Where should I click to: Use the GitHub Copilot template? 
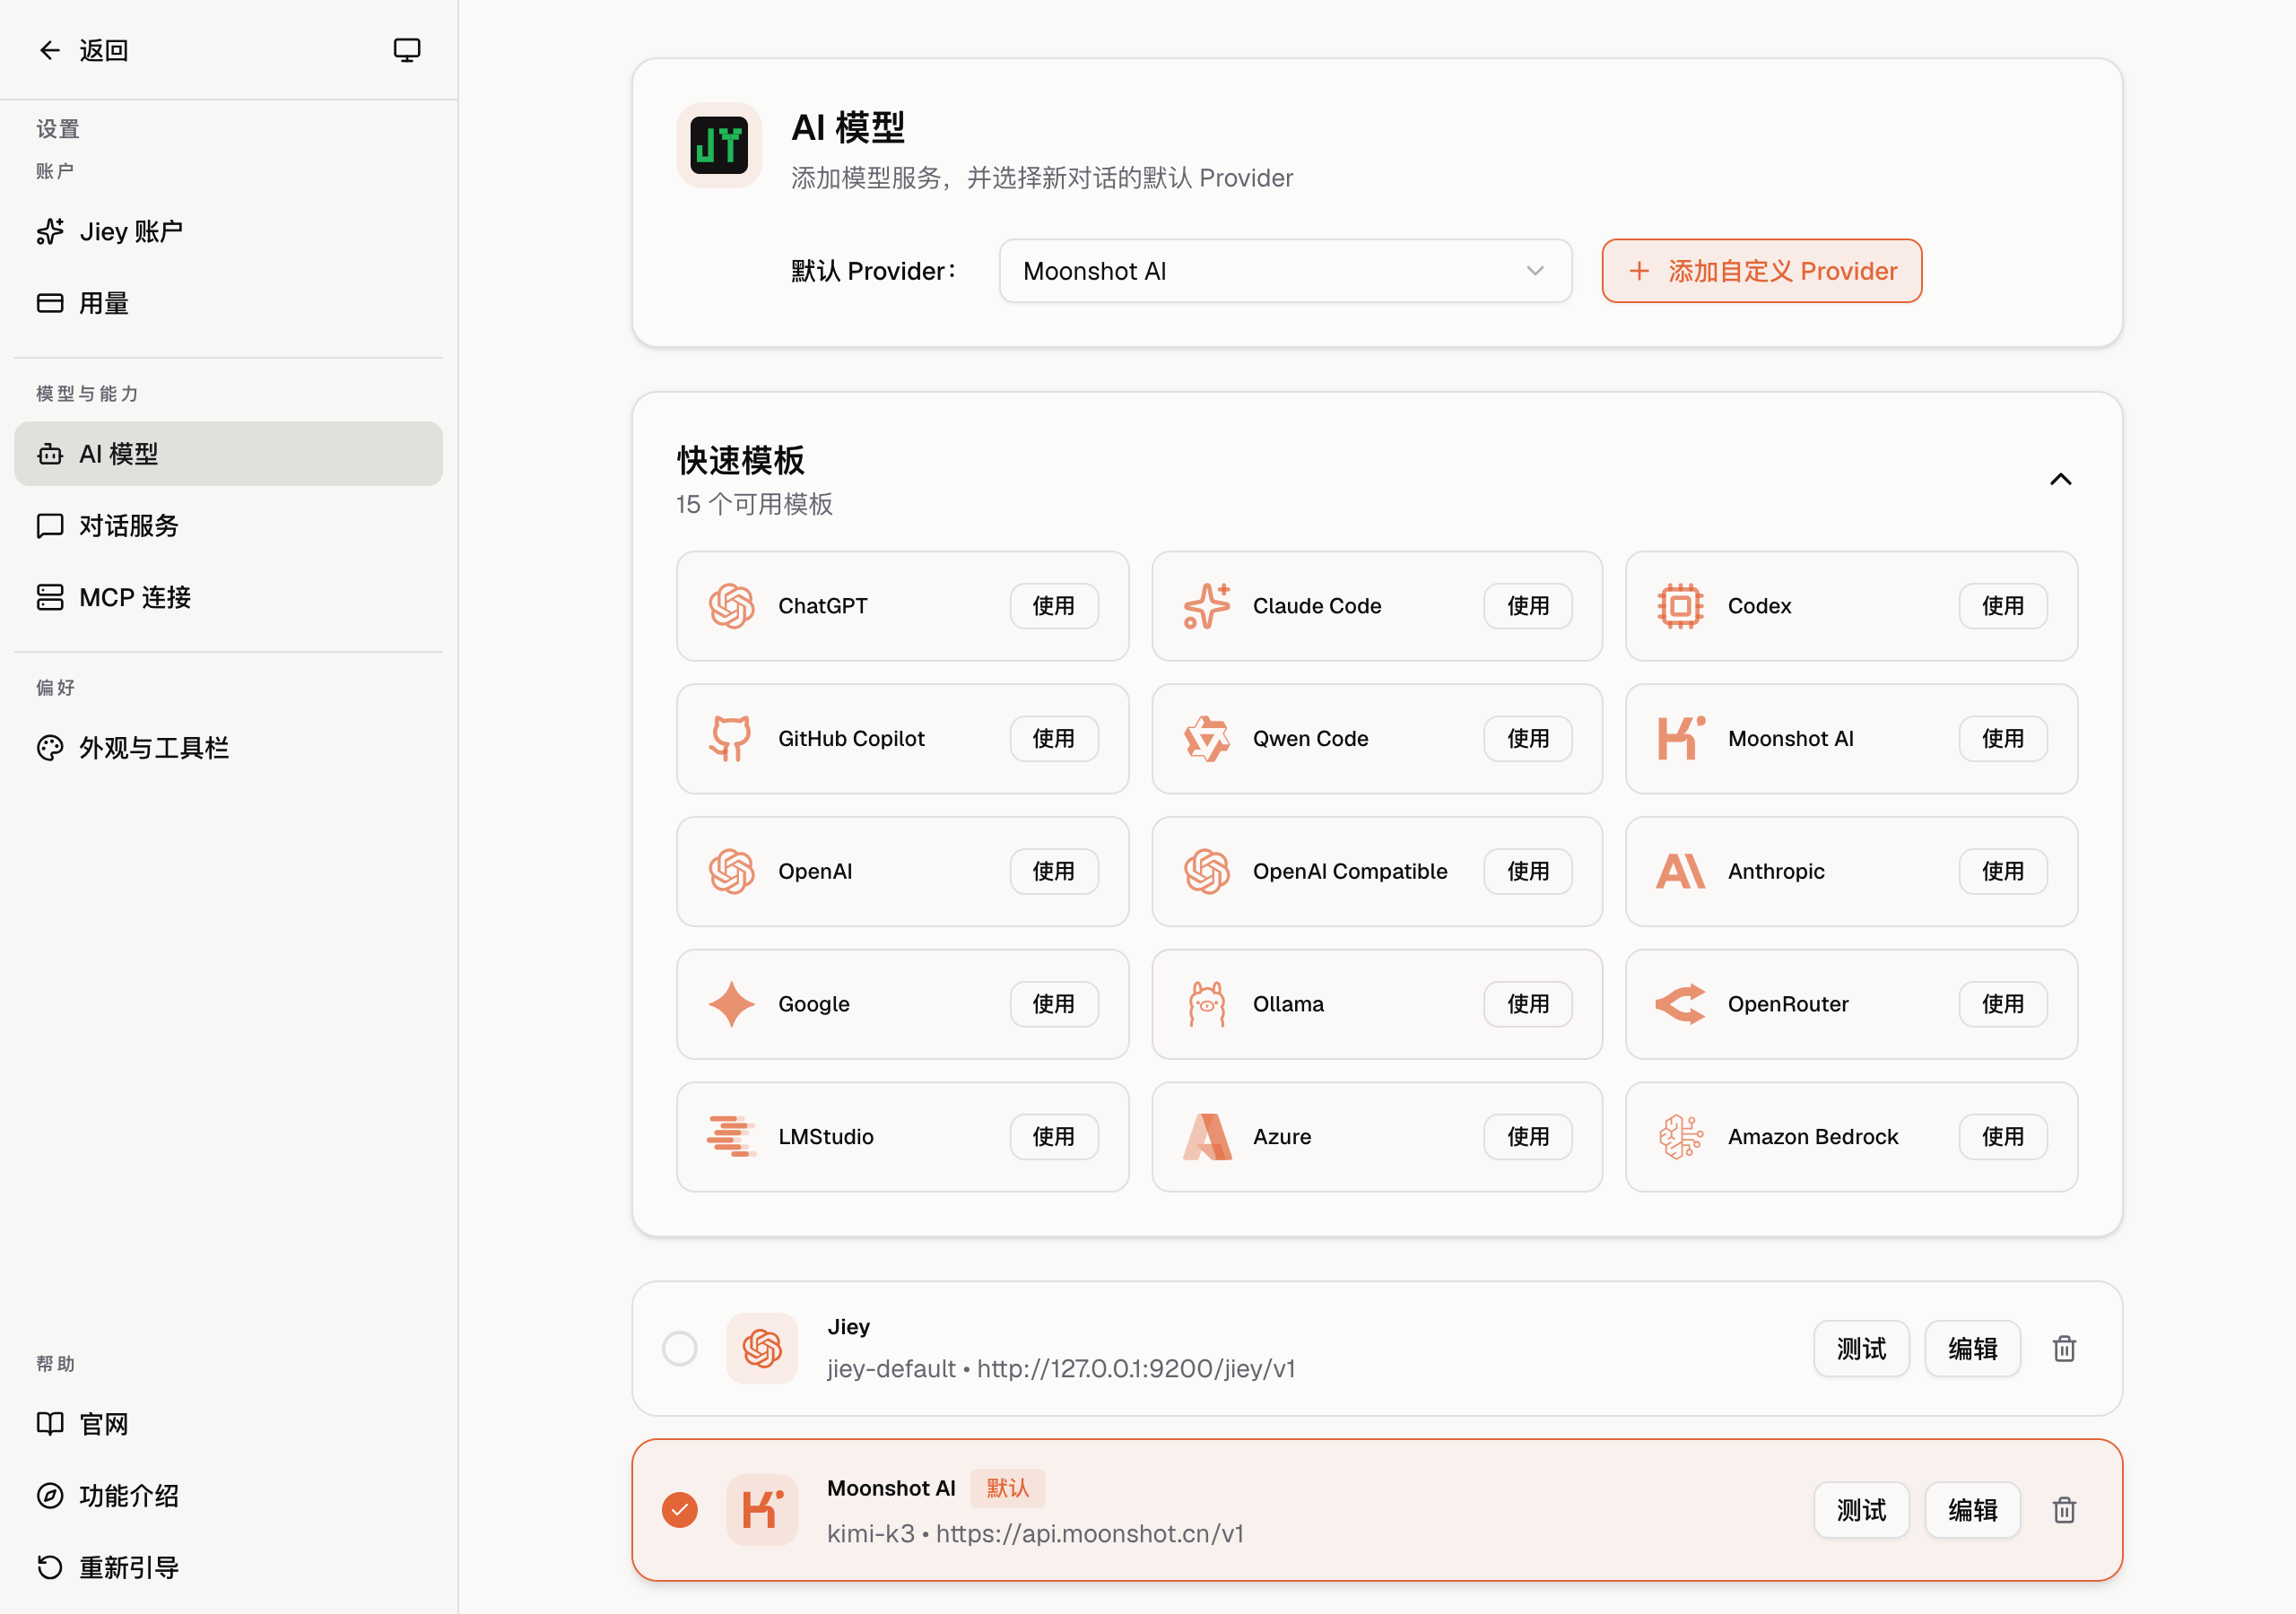coord(1054,739)
